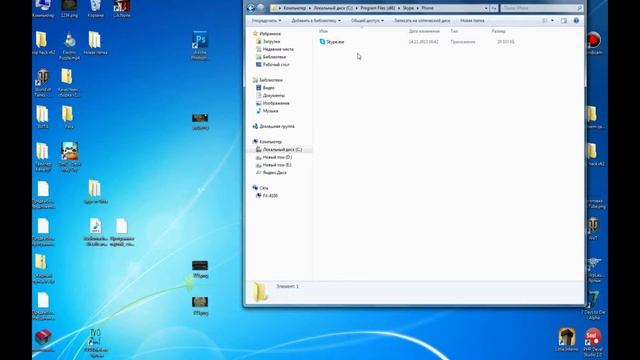Select Program Files (x86) in the breadcrumb
Screen dimensions: 640x360
point(378,8)
